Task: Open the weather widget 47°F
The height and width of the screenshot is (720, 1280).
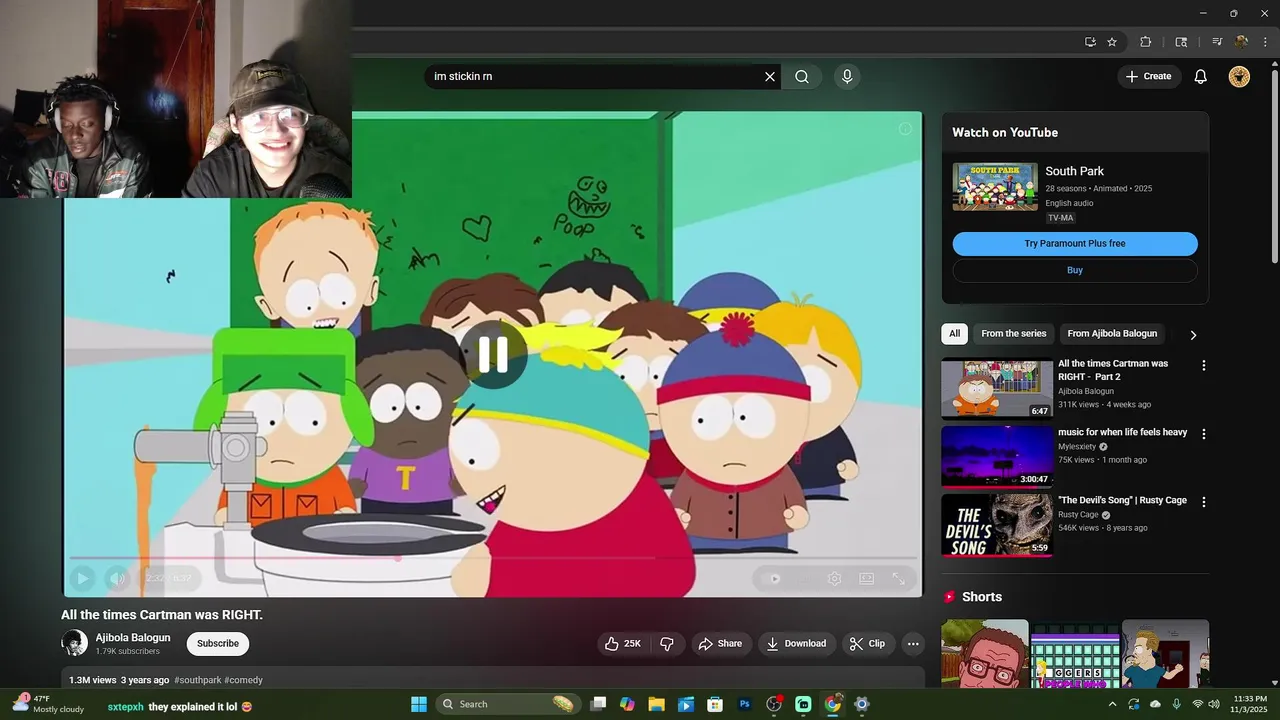Action: tap(48, 704)
